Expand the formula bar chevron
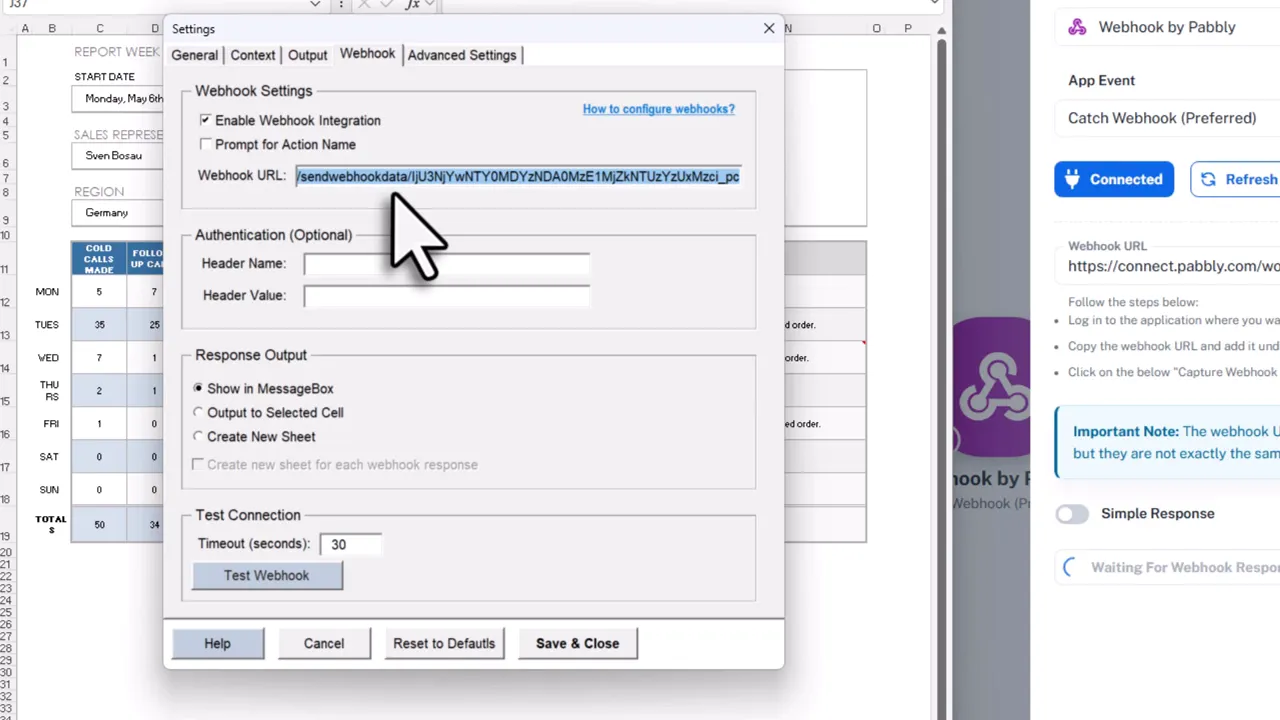 click(431, 4)
